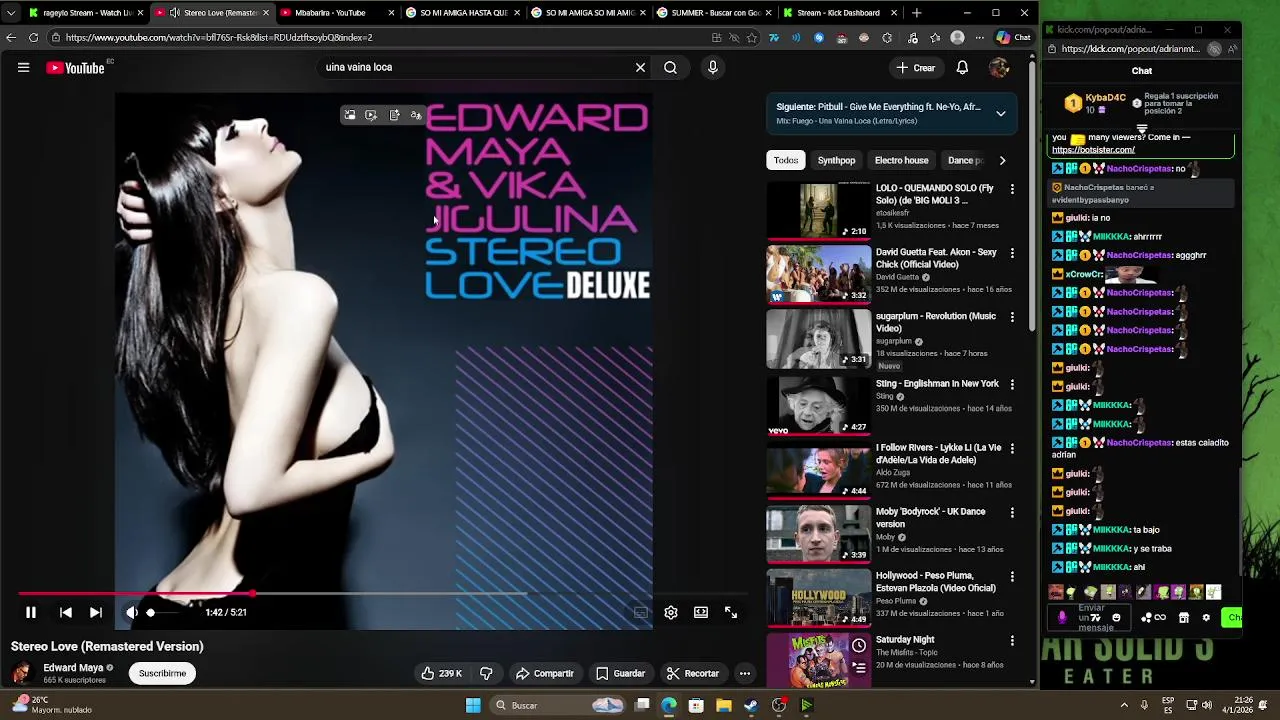Start voice search with microphone icon

point(712,67)
